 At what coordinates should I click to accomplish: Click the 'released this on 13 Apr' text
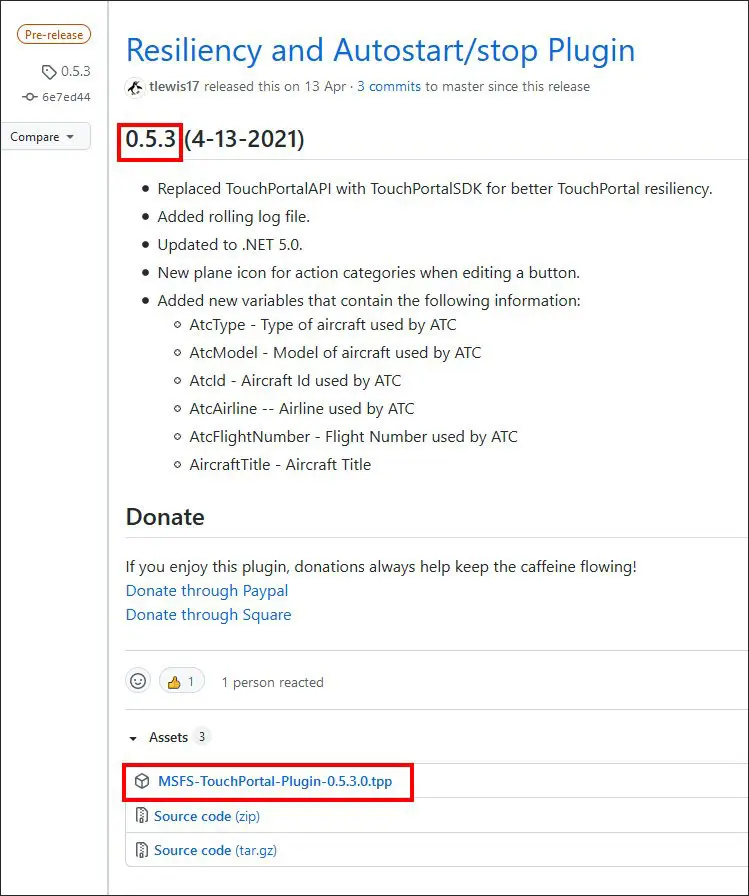coord(275,86)
